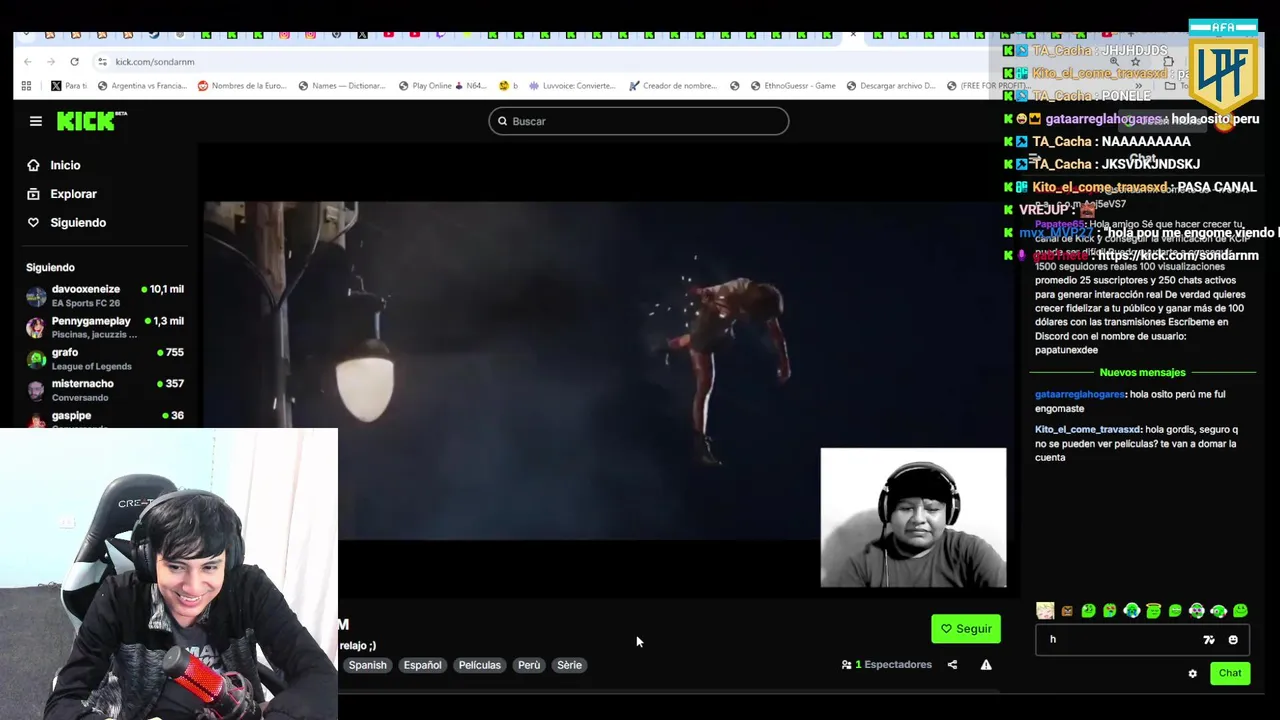Screen dimensions: 1280x720
Task: Open the Kick hamburger sidebar menu
Action: point(36,121)
